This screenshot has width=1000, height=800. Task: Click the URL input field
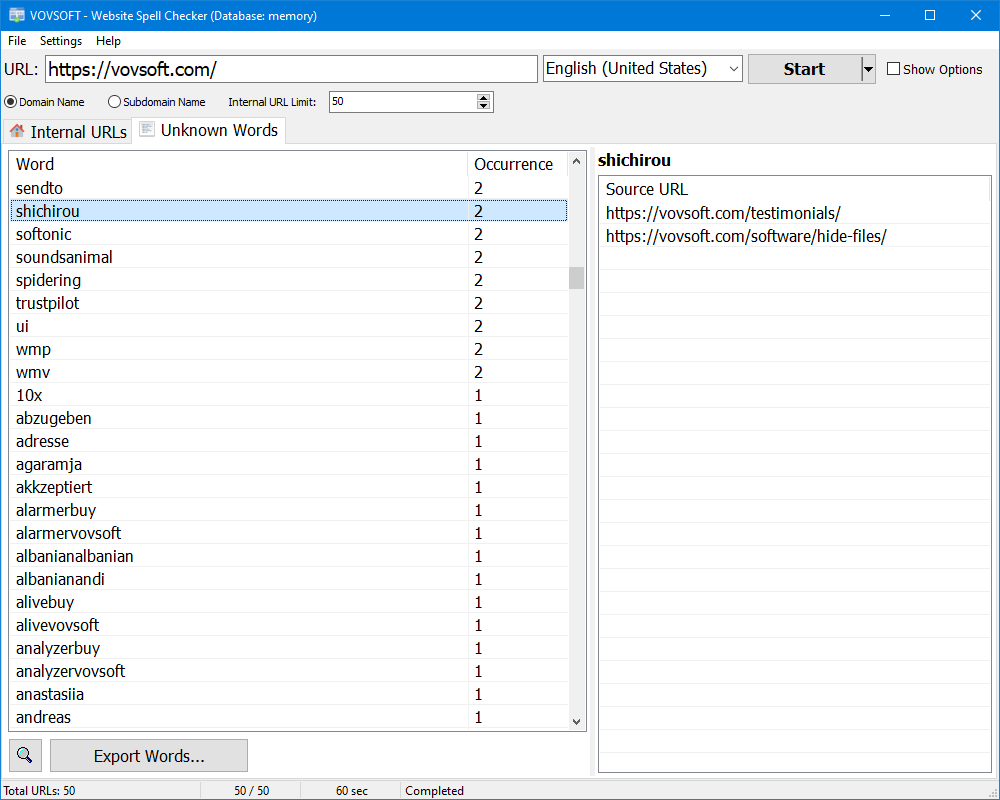(291, 69)
